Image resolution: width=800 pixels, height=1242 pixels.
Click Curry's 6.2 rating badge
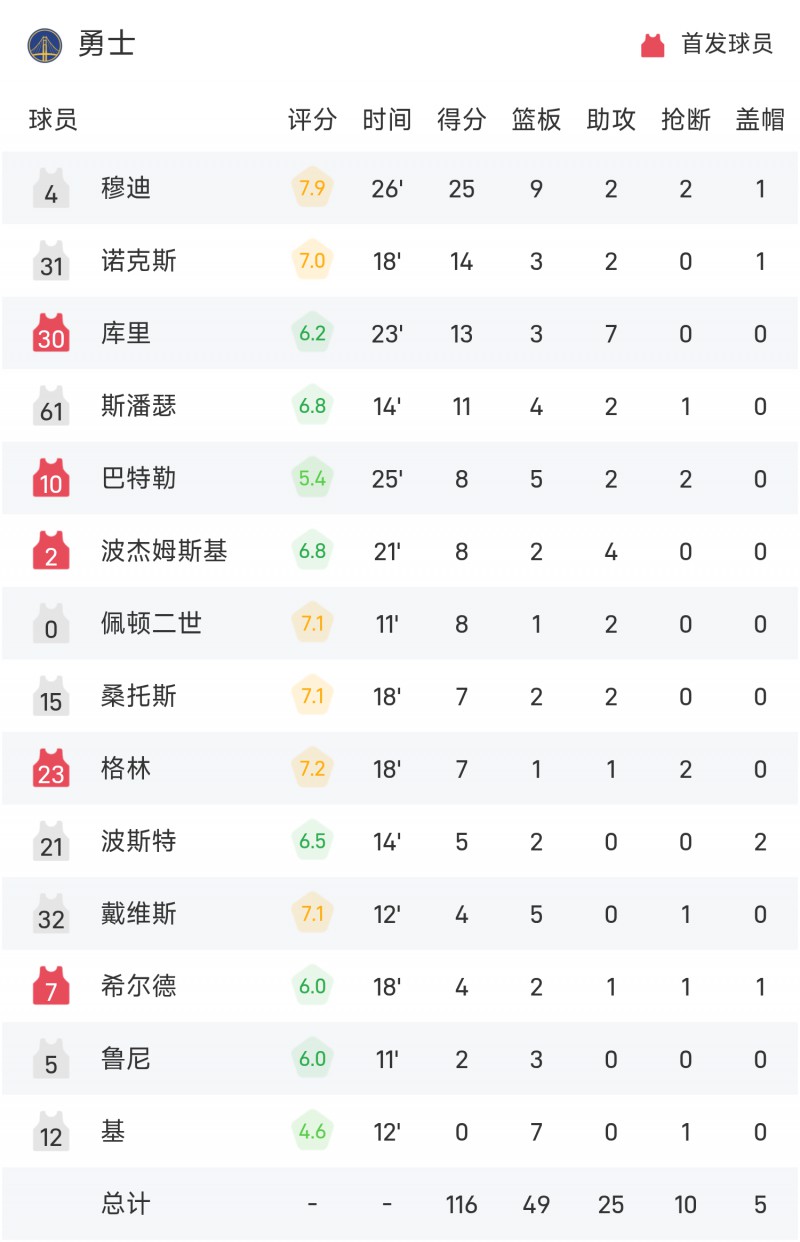click(x=312, y=333)
